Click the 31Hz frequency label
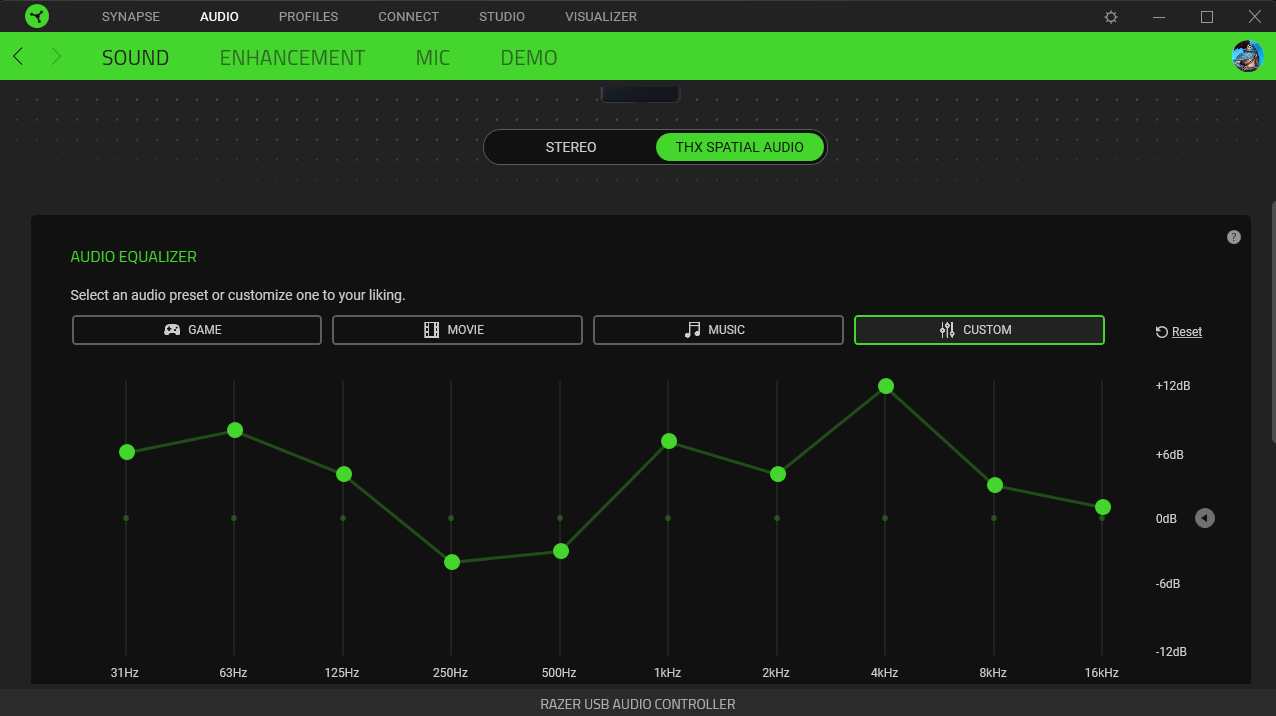This screenshot has height=716, width=1276. (x=125, y=673)
